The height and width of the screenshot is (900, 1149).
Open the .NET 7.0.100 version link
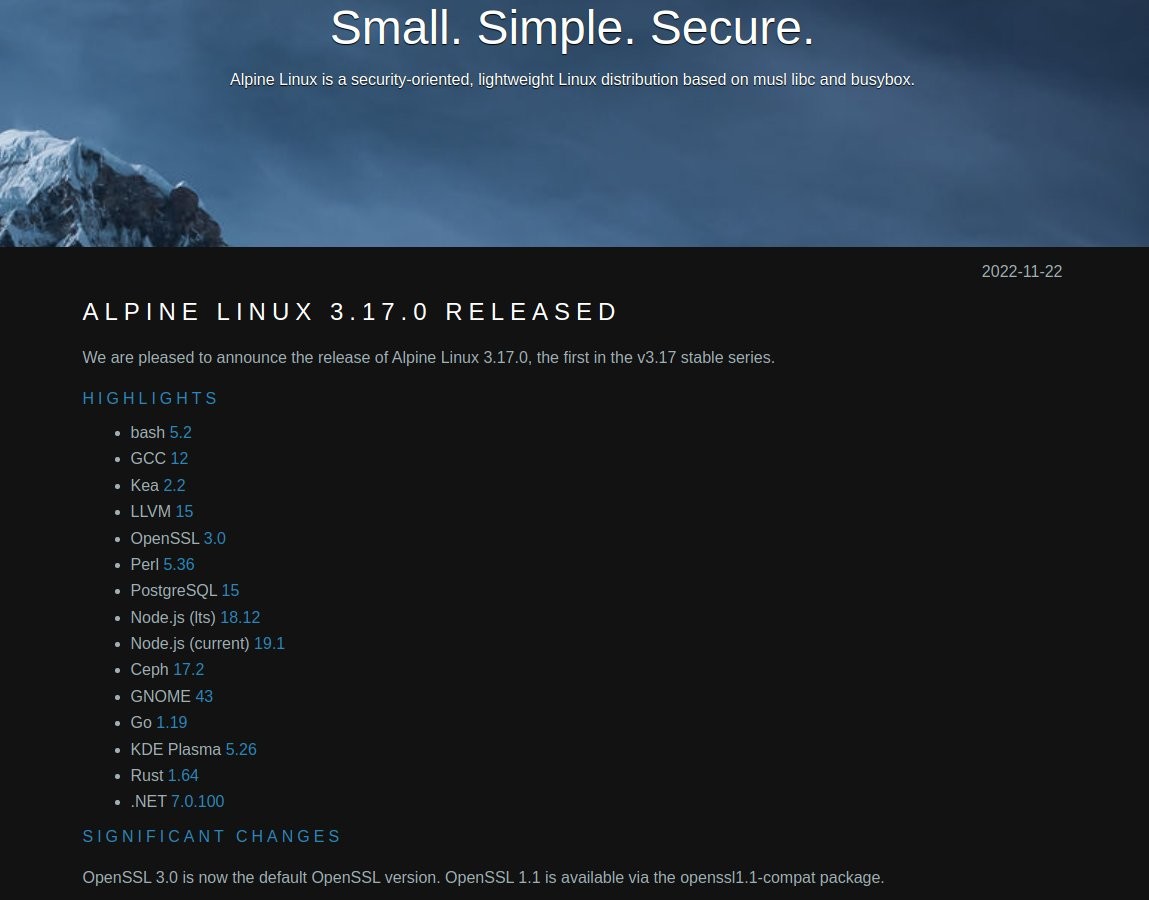tap(198, 802)
